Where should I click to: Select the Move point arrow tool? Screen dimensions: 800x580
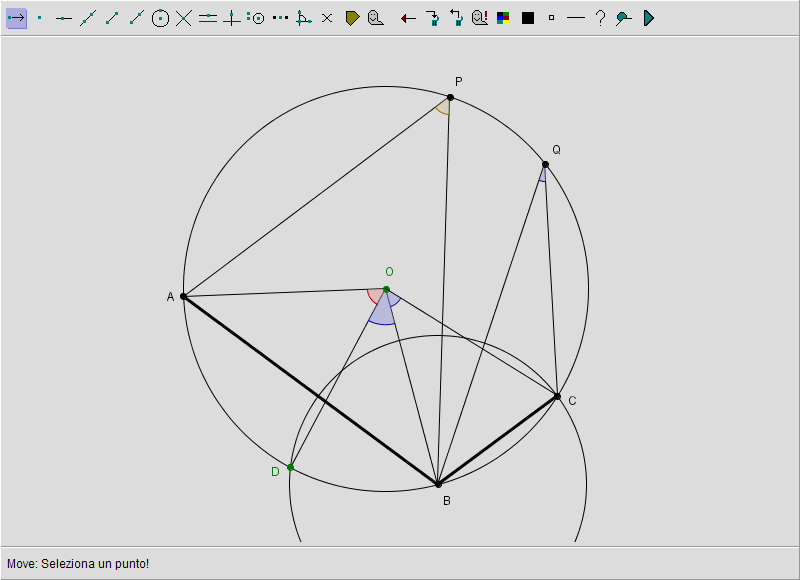pos(16,18)
